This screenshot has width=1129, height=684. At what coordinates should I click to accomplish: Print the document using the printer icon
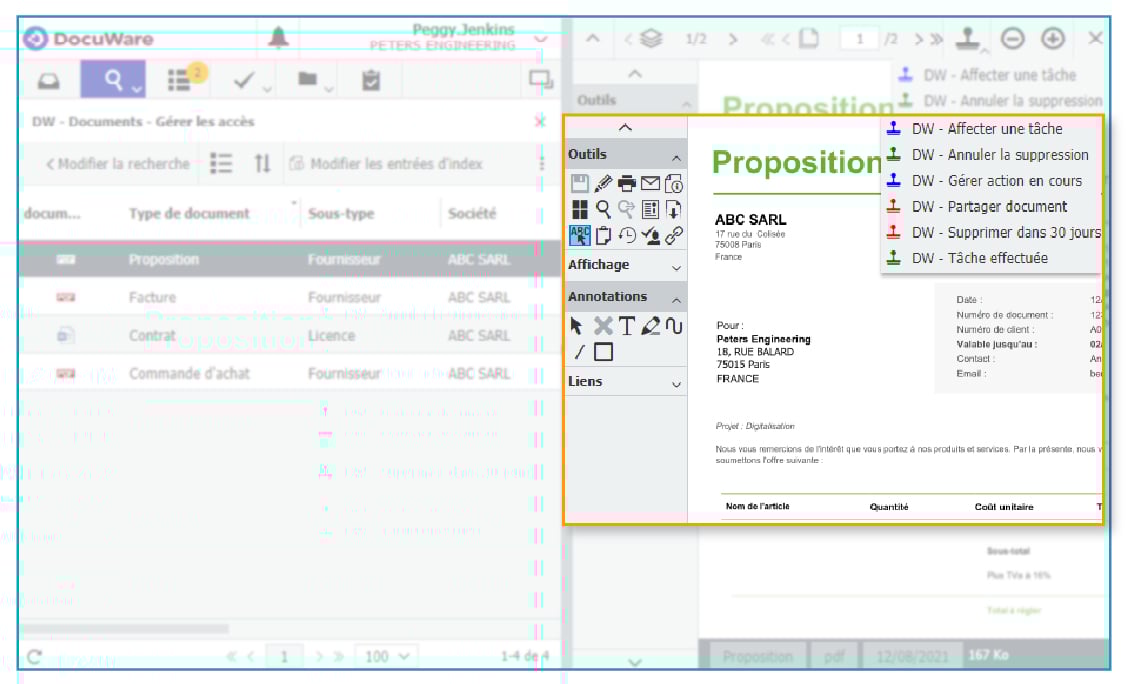(627, 183)
